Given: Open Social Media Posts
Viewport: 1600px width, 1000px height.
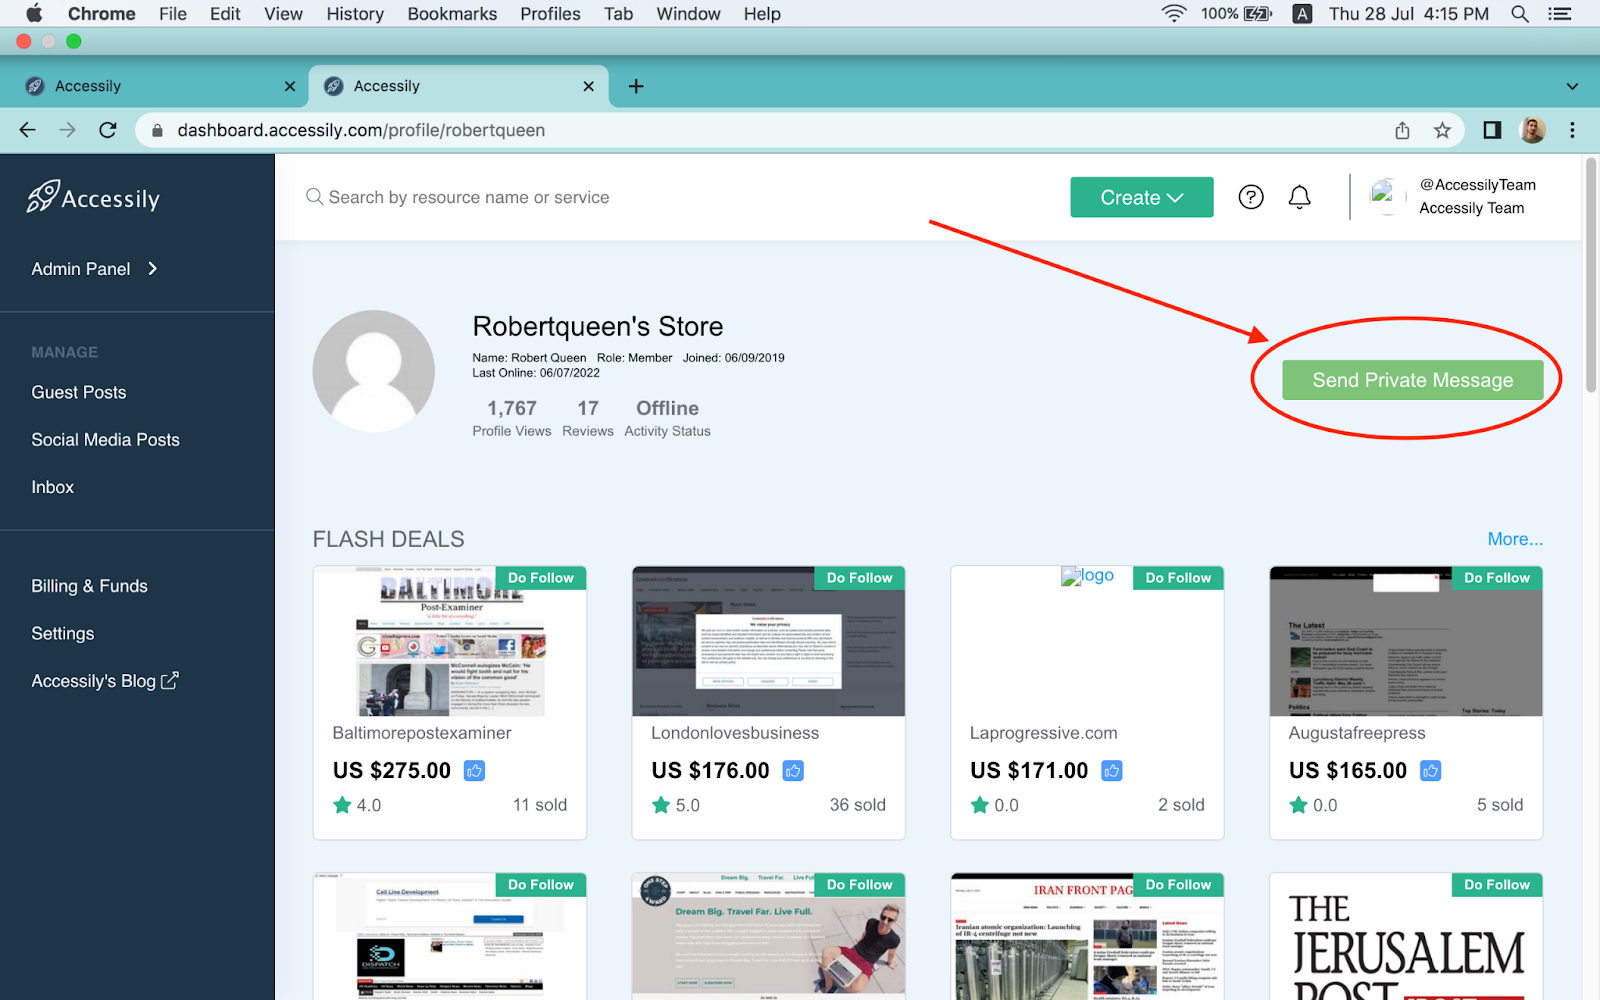Looking at the screenshot, I should point(105,439).
